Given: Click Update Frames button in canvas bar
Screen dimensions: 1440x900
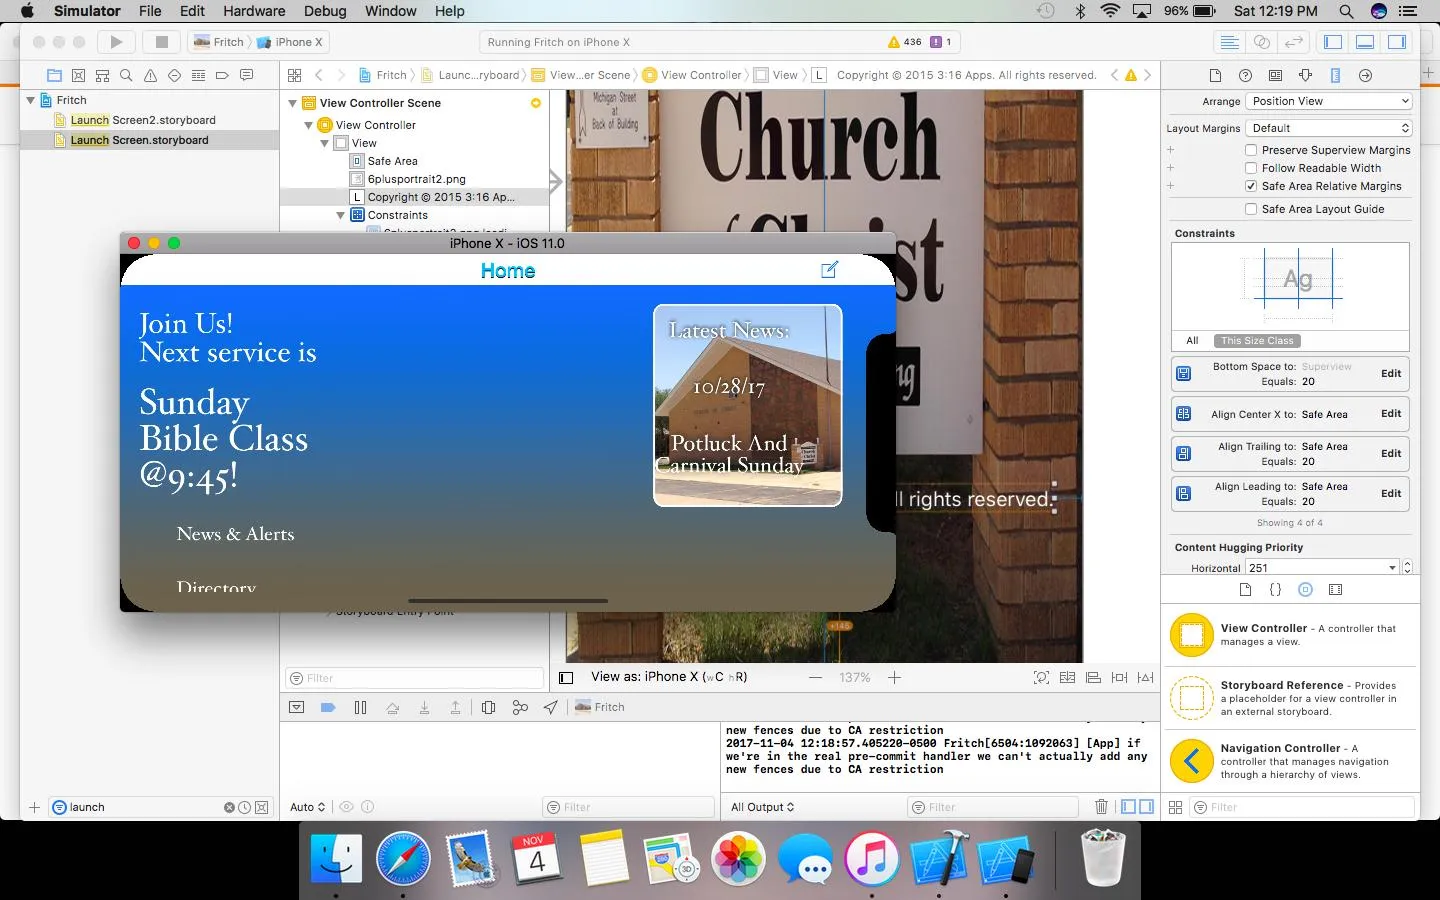Looking at the screenshot, I should (1041, 677).
